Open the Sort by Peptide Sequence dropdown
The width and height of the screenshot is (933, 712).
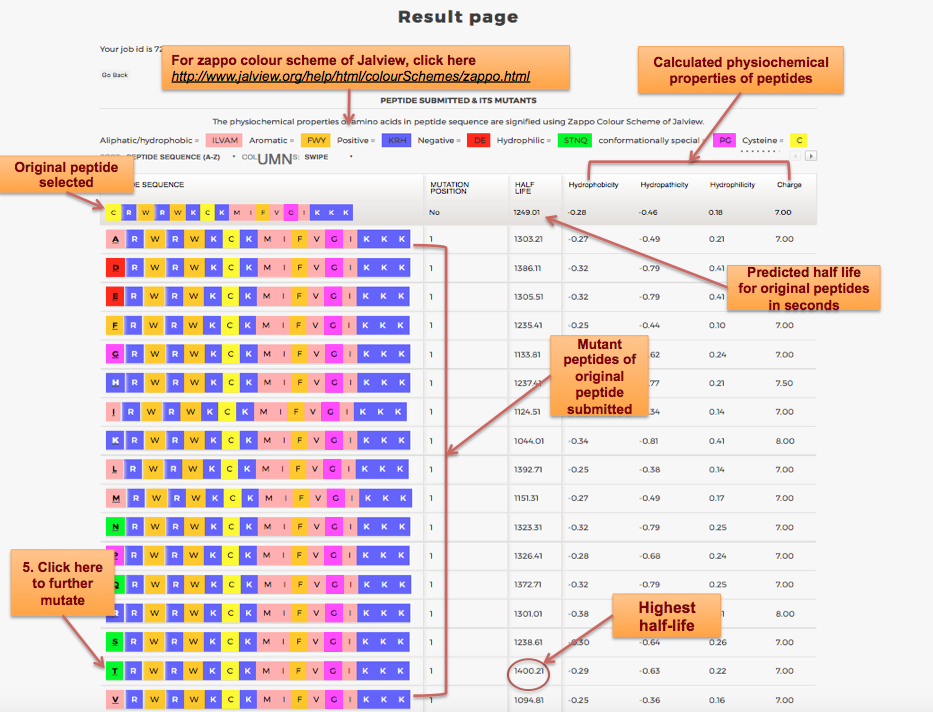click(160, 157)
